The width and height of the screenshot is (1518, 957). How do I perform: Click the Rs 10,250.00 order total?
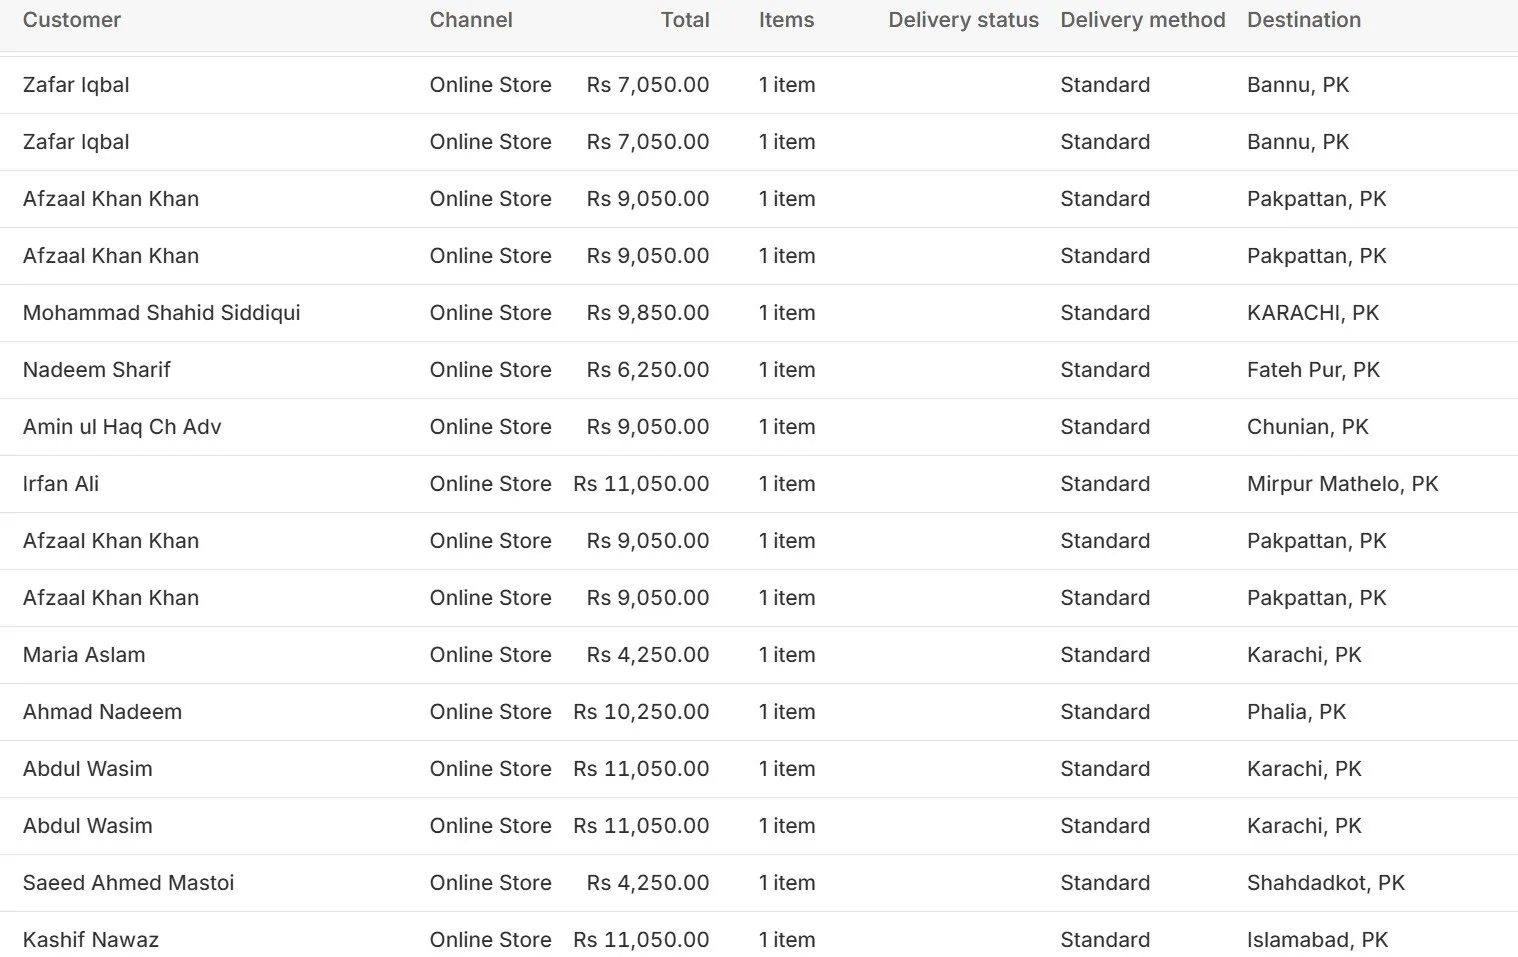[641, 712]
